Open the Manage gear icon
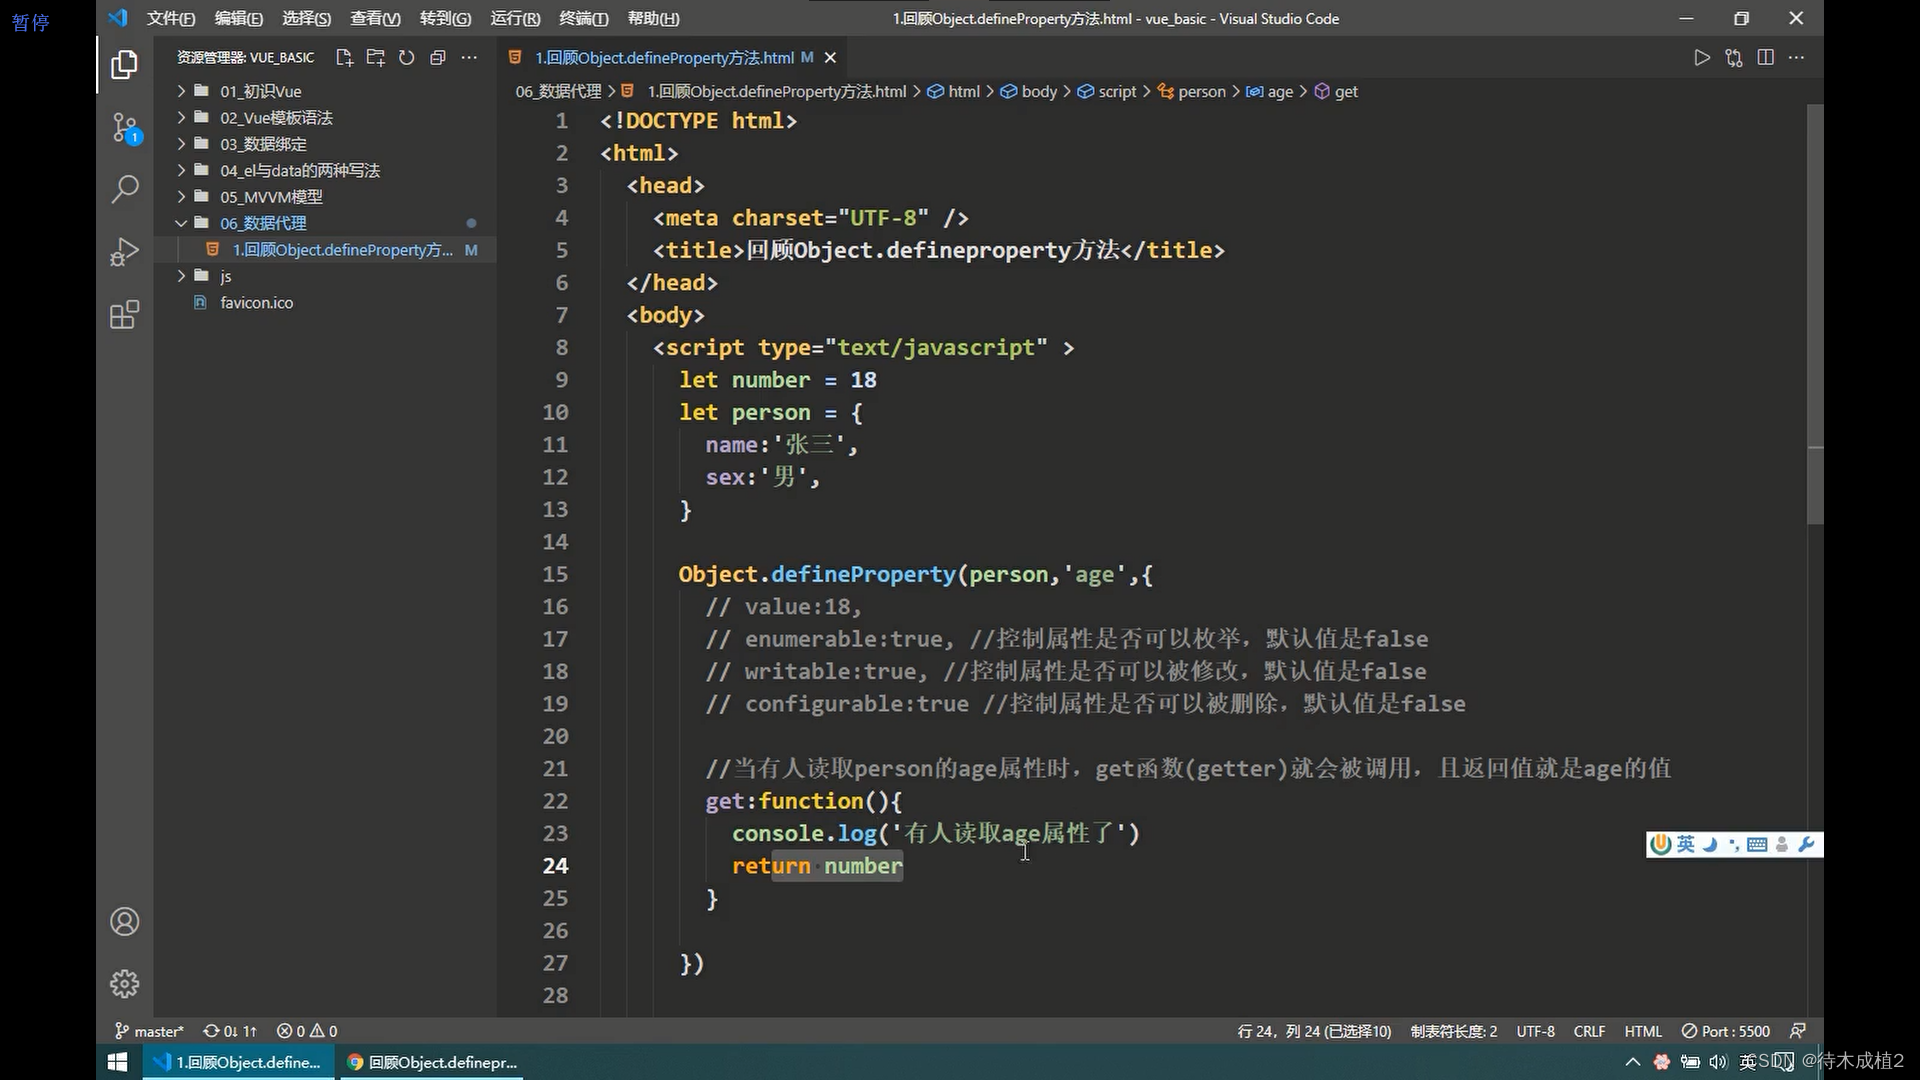This screenshot has height=1080, width=1920. tap(124, 984)
